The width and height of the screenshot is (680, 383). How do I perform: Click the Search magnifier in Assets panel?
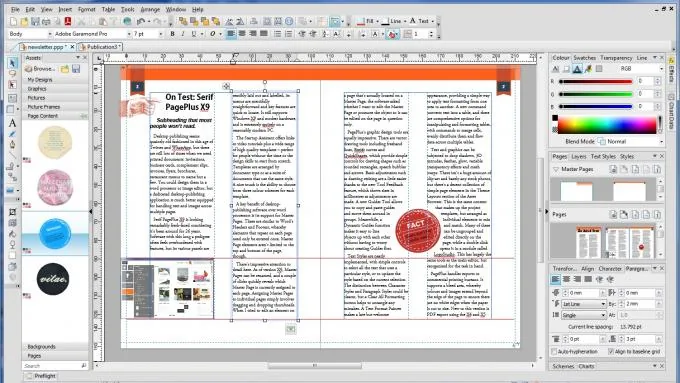click(84, 366)
